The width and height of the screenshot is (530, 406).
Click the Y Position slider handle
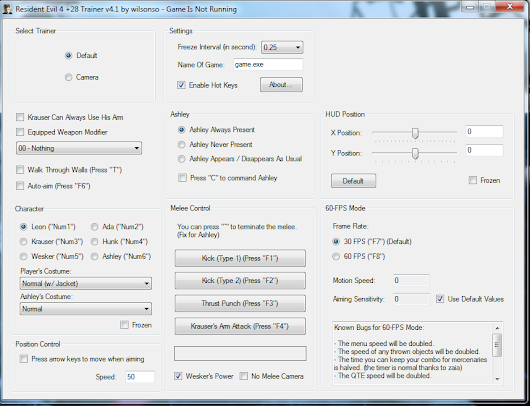[x=415, y=153]
